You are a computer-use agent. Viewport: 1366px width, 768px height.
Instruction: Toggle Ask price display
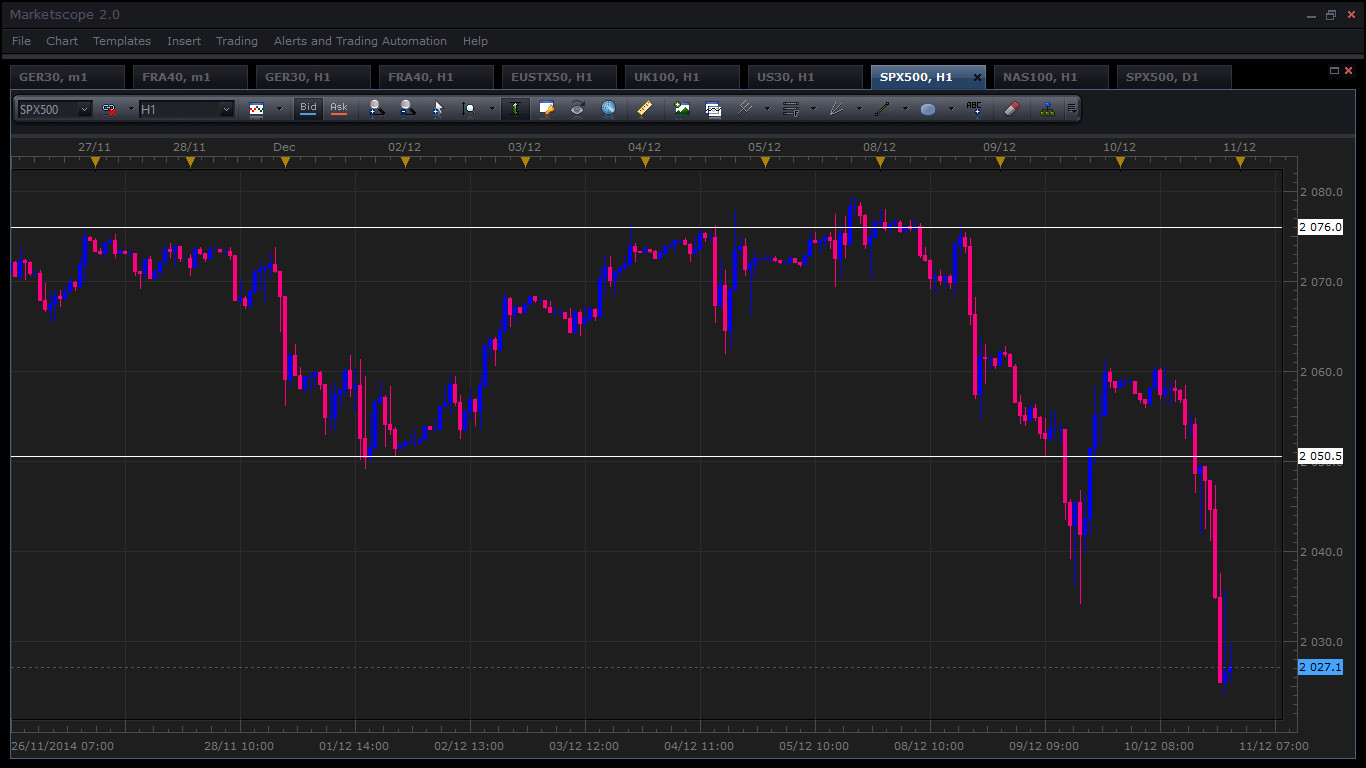click(339, 108)
